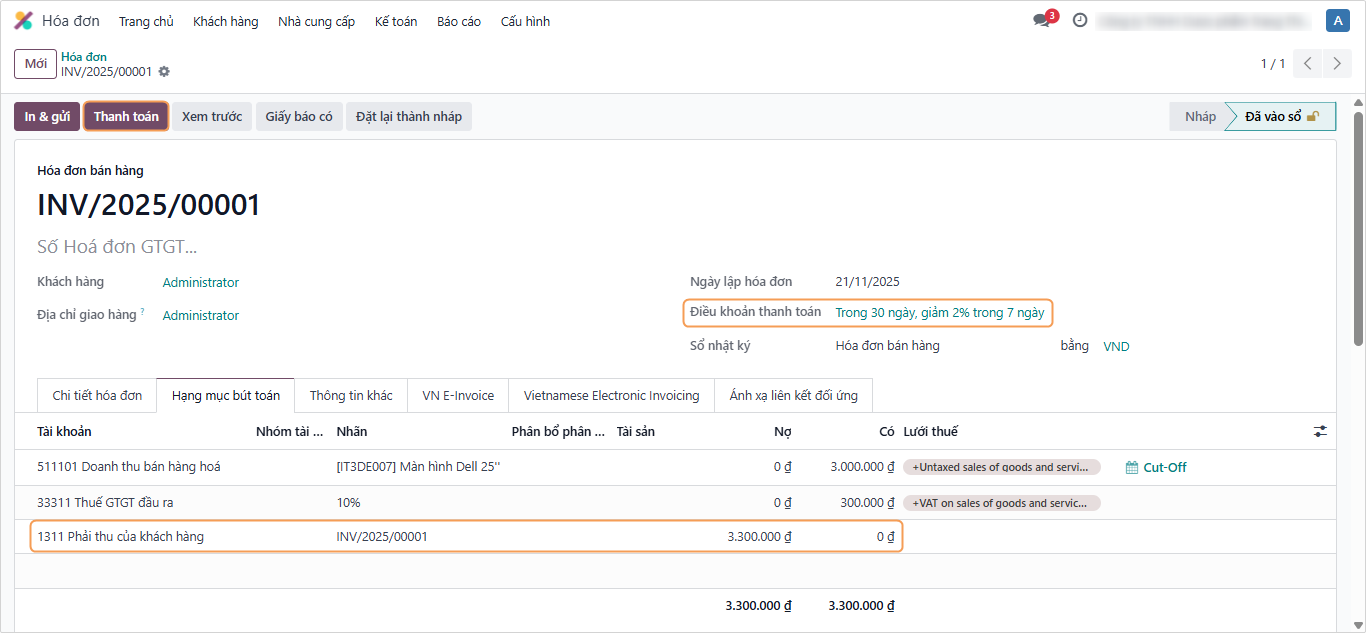Image resolution: width=1366 pixels, height=633 pixels.
Task: Open the Báo cáo menu
Action: coord(459,21)
